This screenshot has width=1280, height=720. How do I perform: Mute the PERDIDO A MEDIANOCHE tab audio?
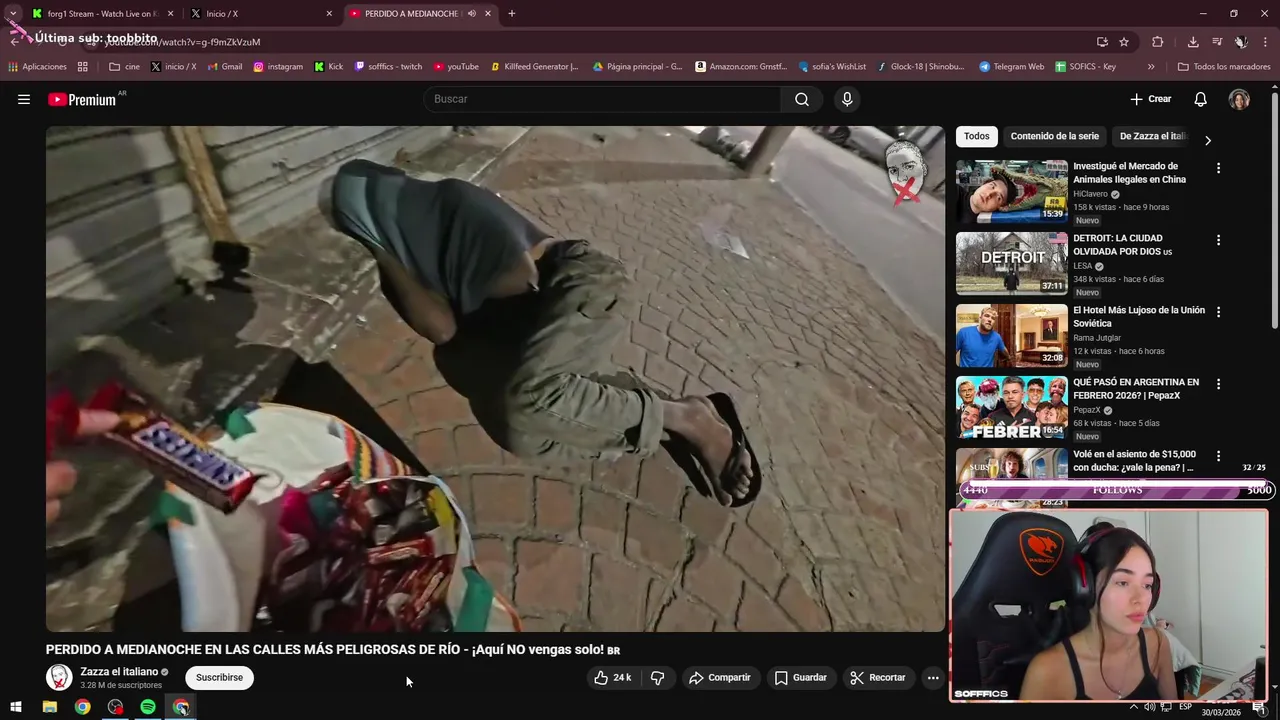(x=471, y=14)
